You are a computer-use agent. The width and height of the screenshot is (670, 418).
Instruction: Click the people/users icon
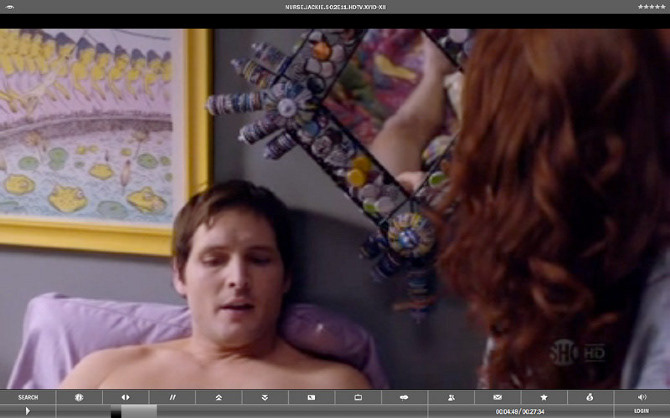(x=451, y=397)
